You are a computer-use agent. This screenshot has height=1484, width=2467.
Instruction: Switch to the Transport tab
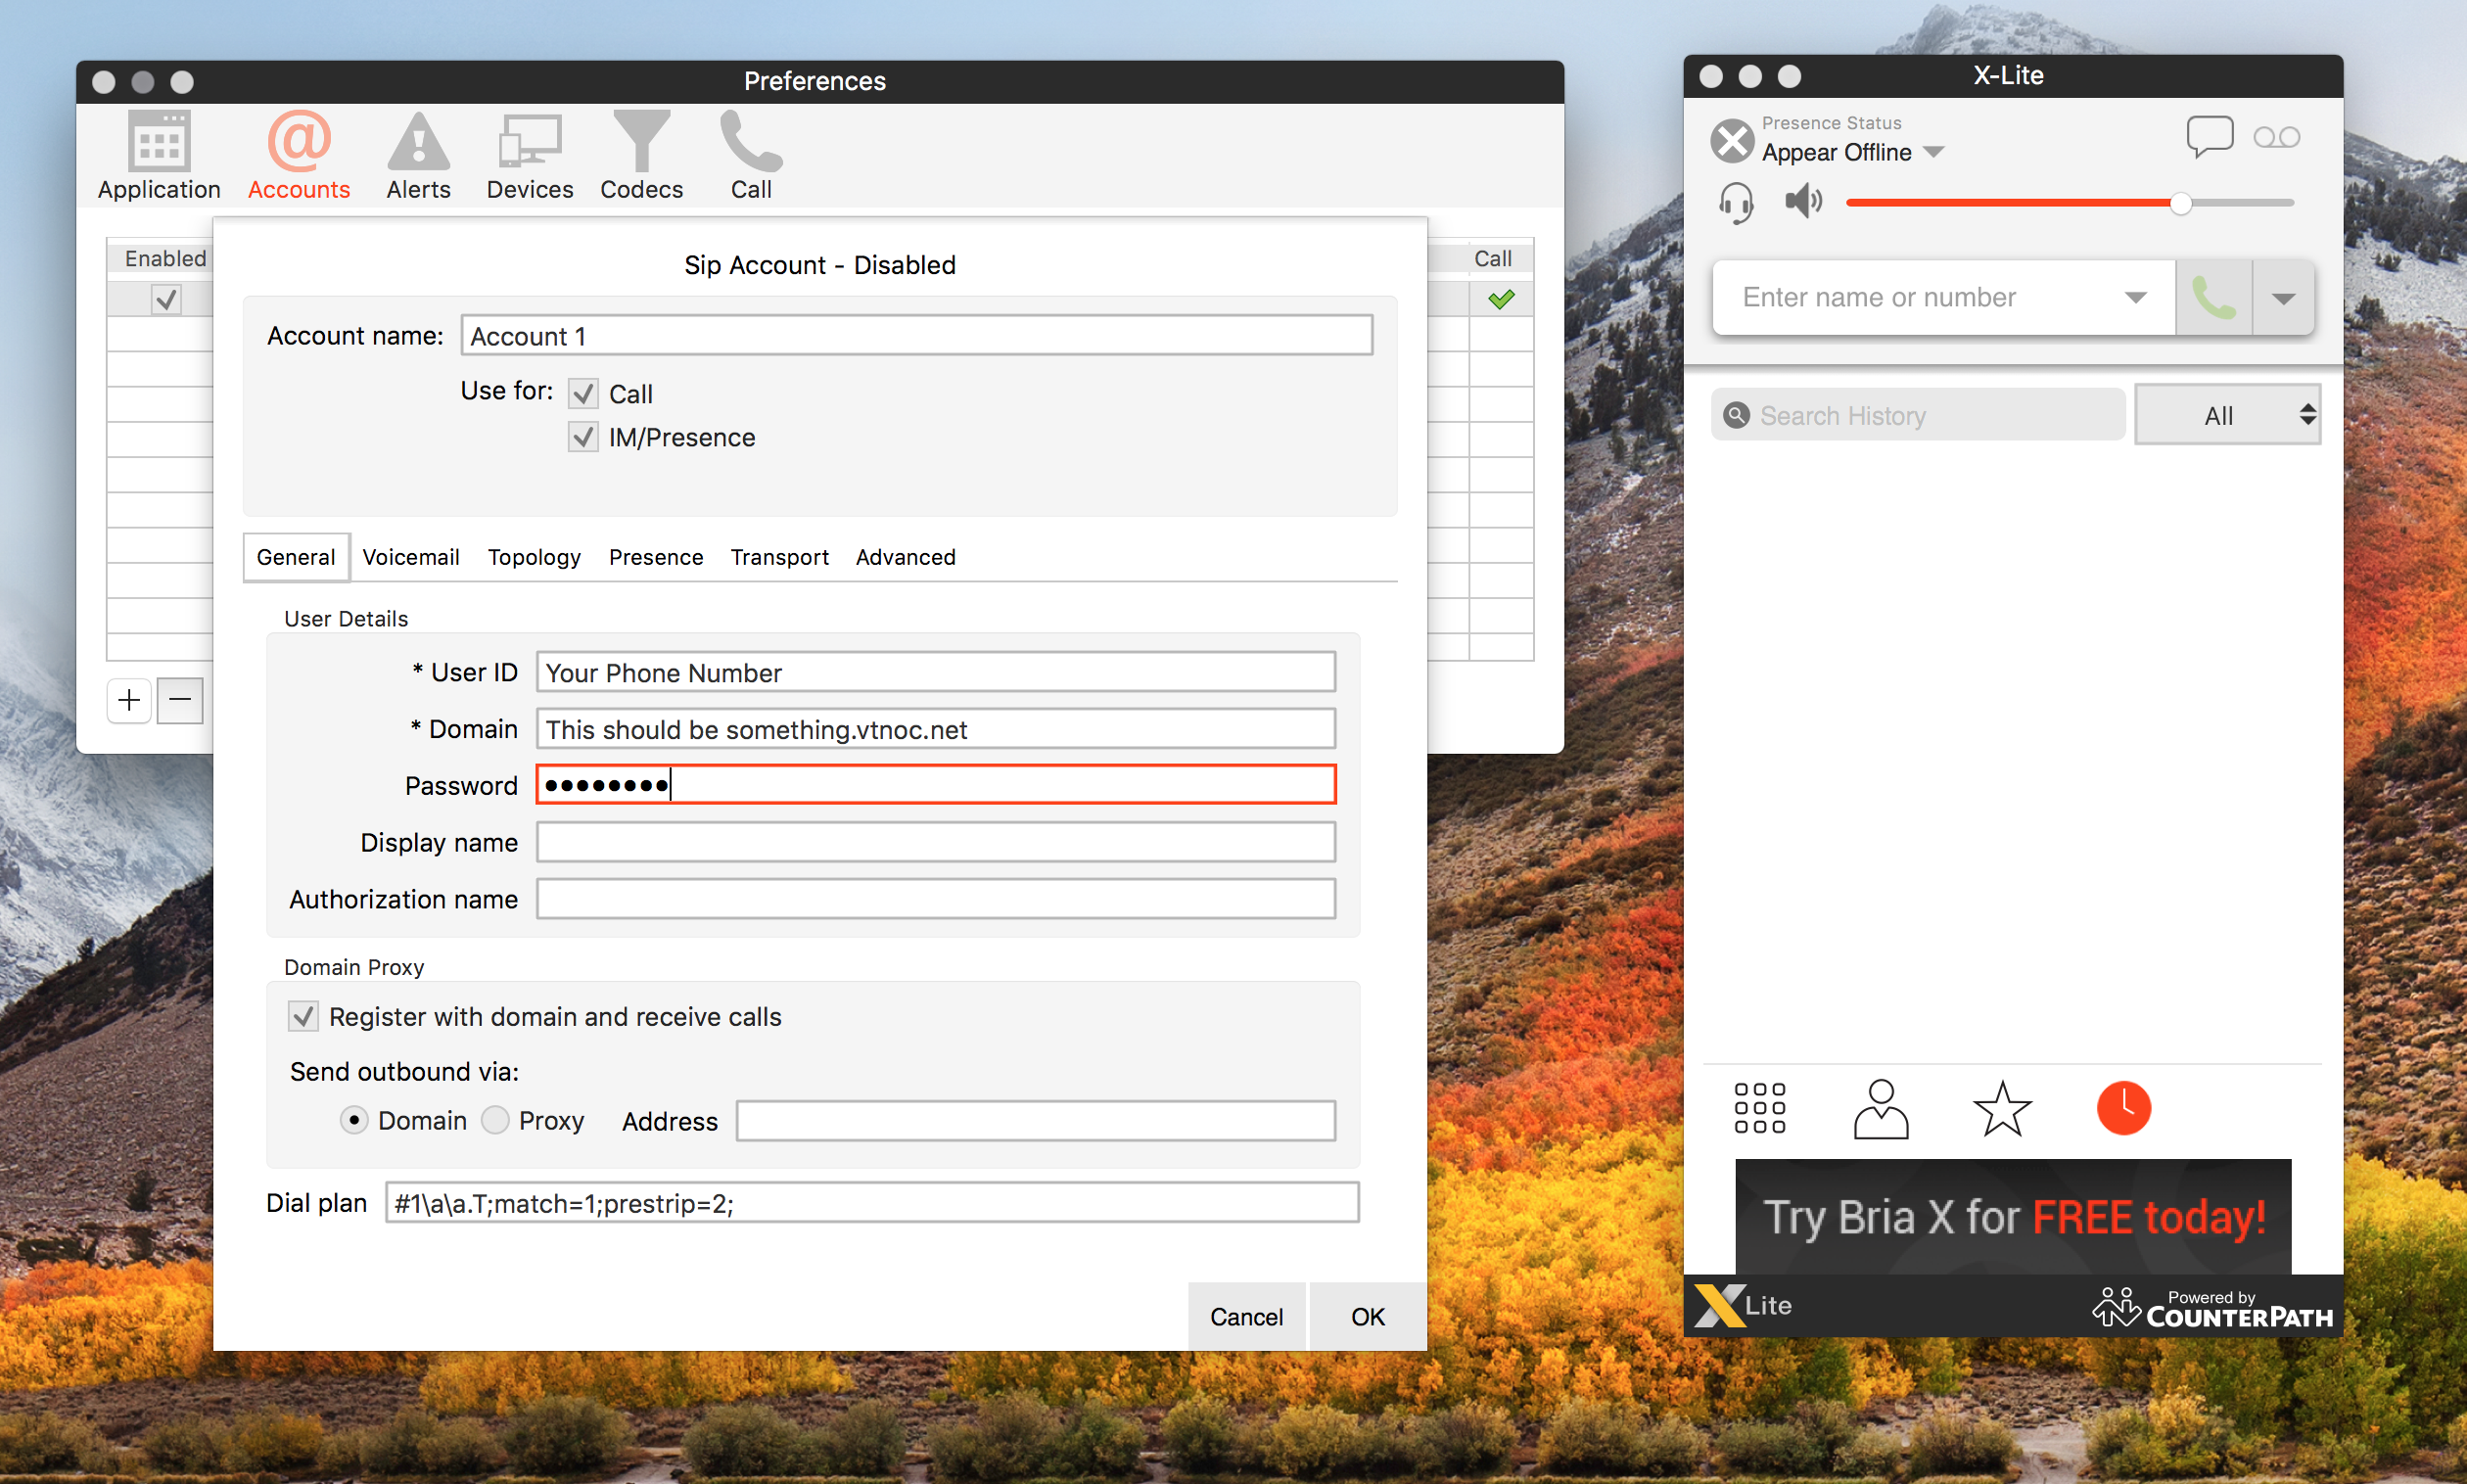(779, 557)
